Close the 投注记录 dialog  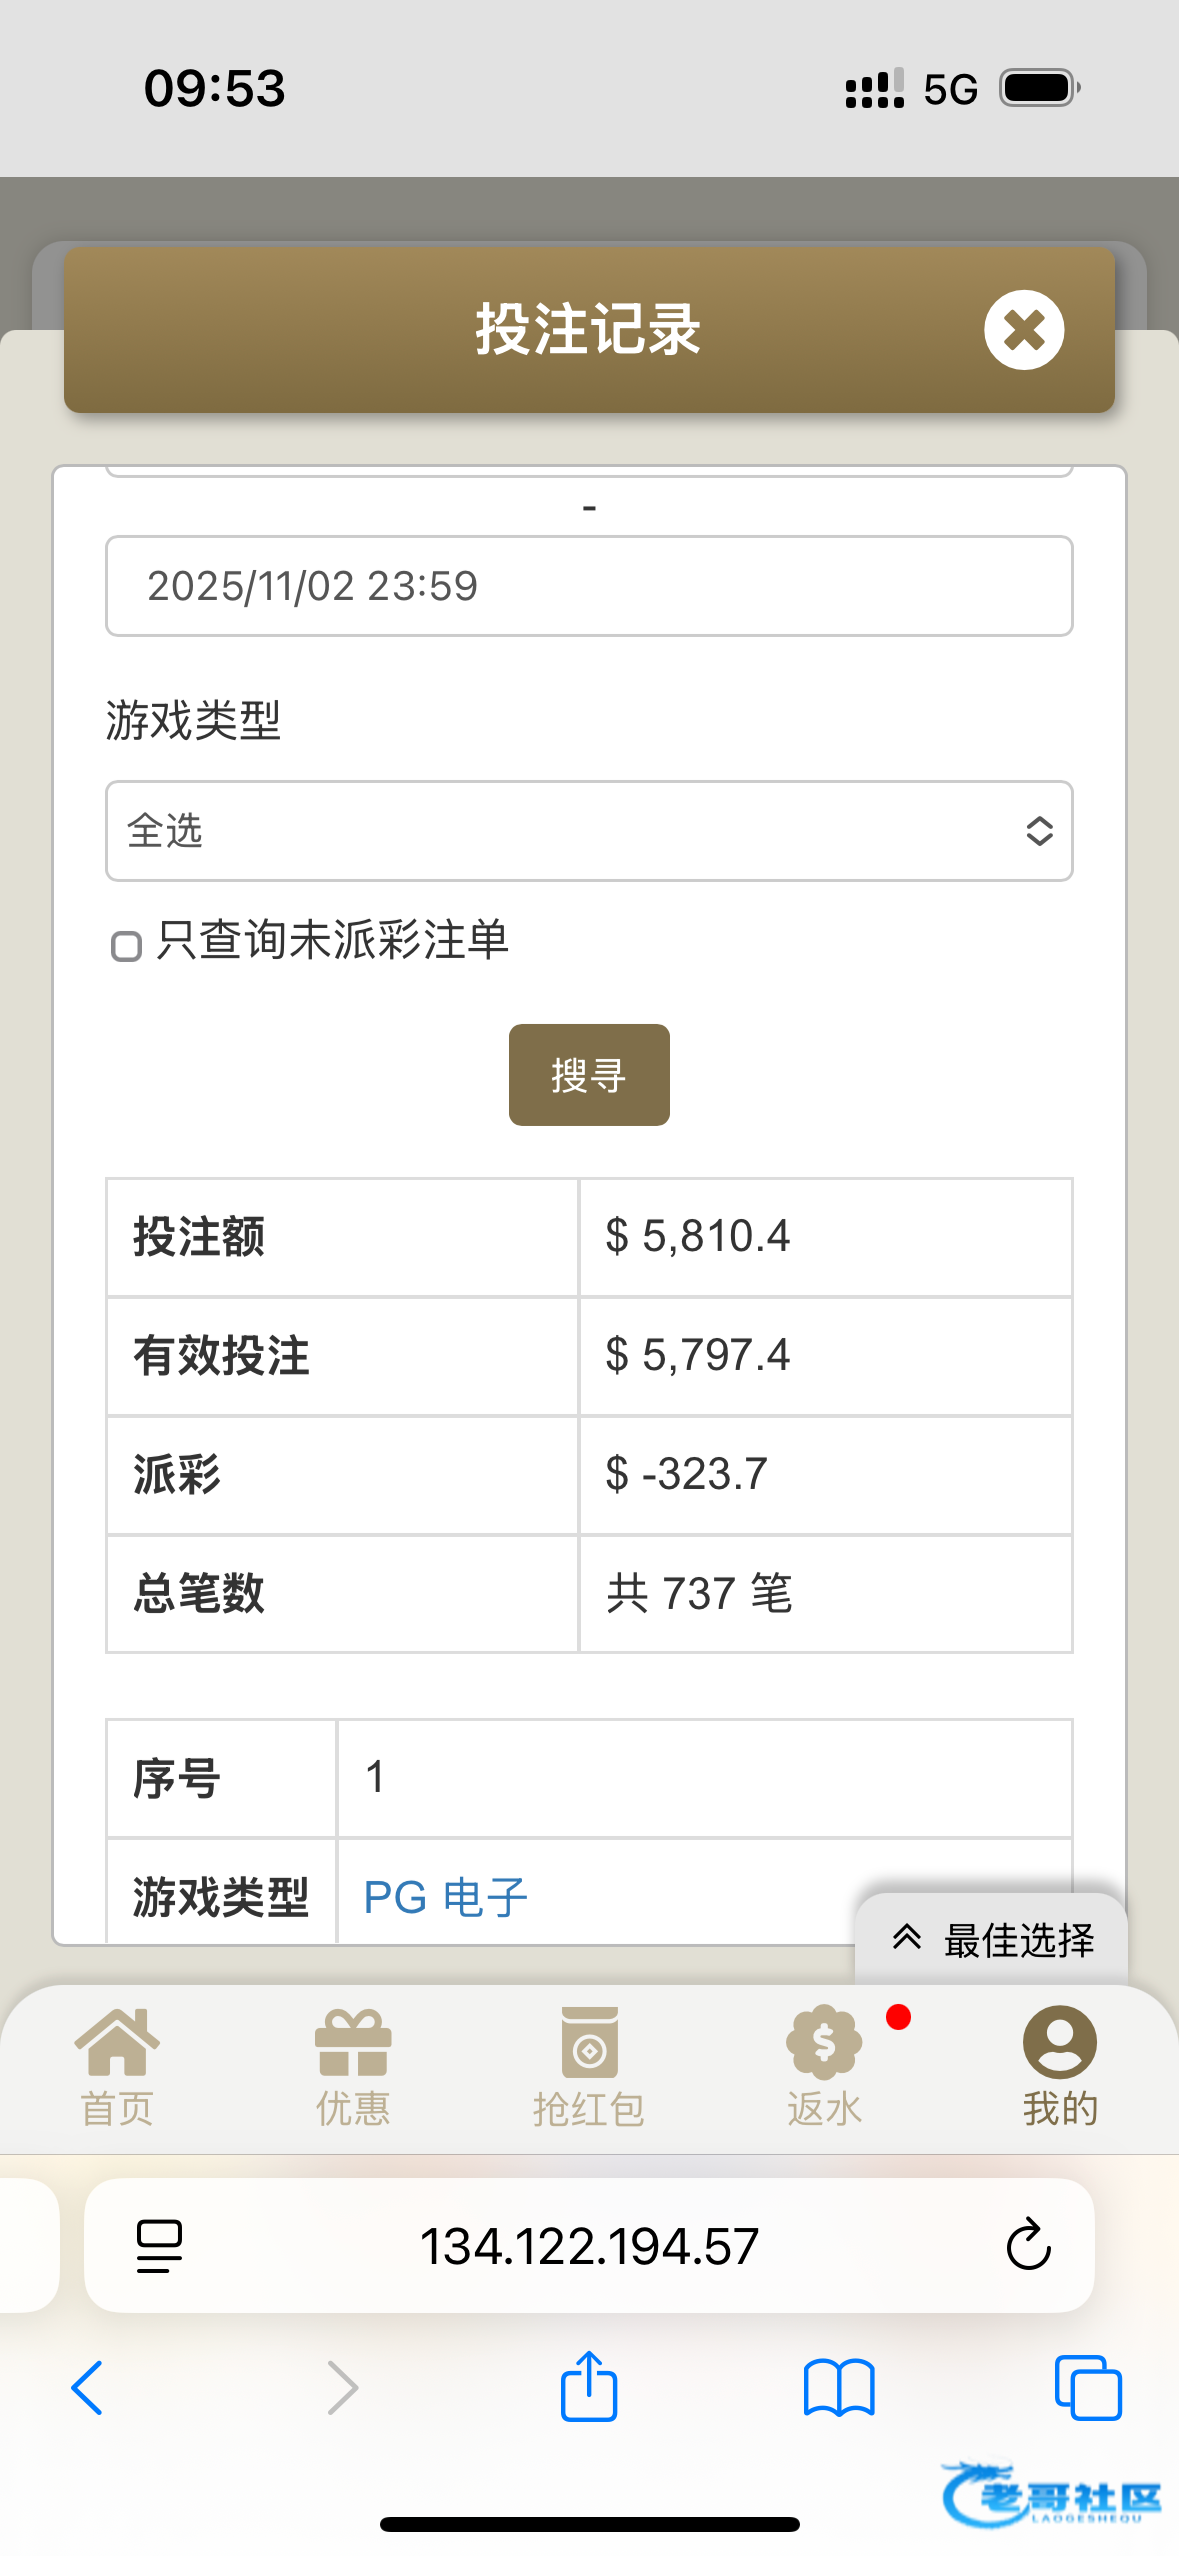click(x=1023, y=330)
